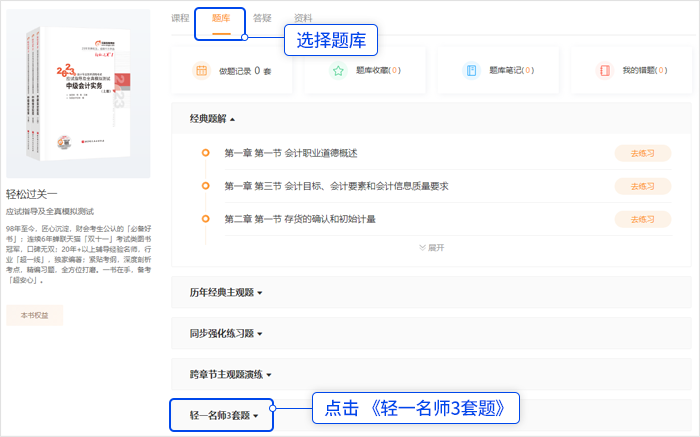Screen dimensions: 700x437
Task: Open the 资料 tab
Action: coord(303,18)
